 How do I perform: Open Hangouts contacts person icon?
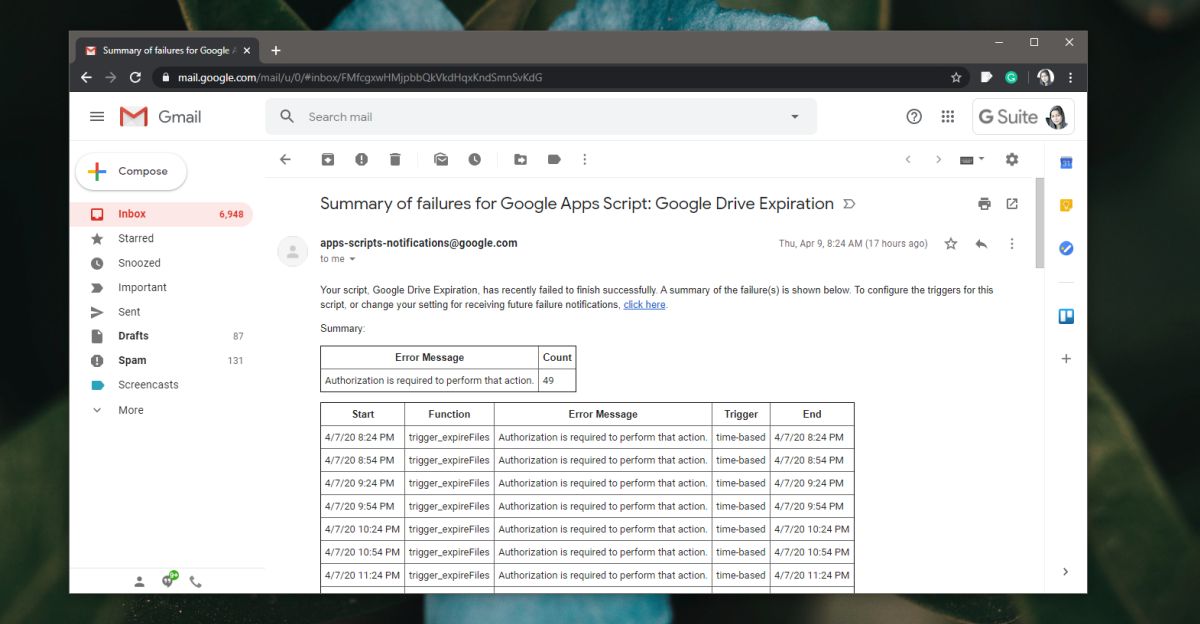(x=139, y=581)
